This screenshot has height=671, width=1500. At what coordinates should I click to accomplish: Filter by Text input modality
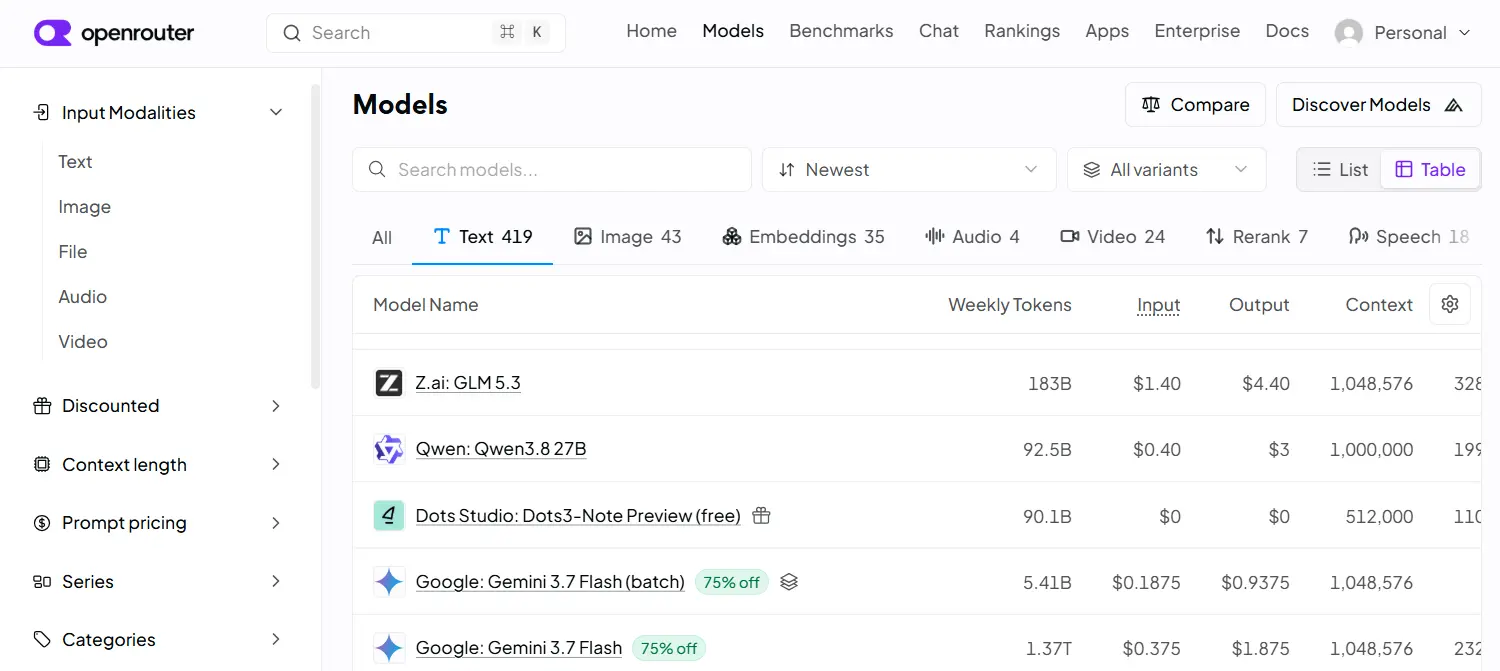click(75, 161)
